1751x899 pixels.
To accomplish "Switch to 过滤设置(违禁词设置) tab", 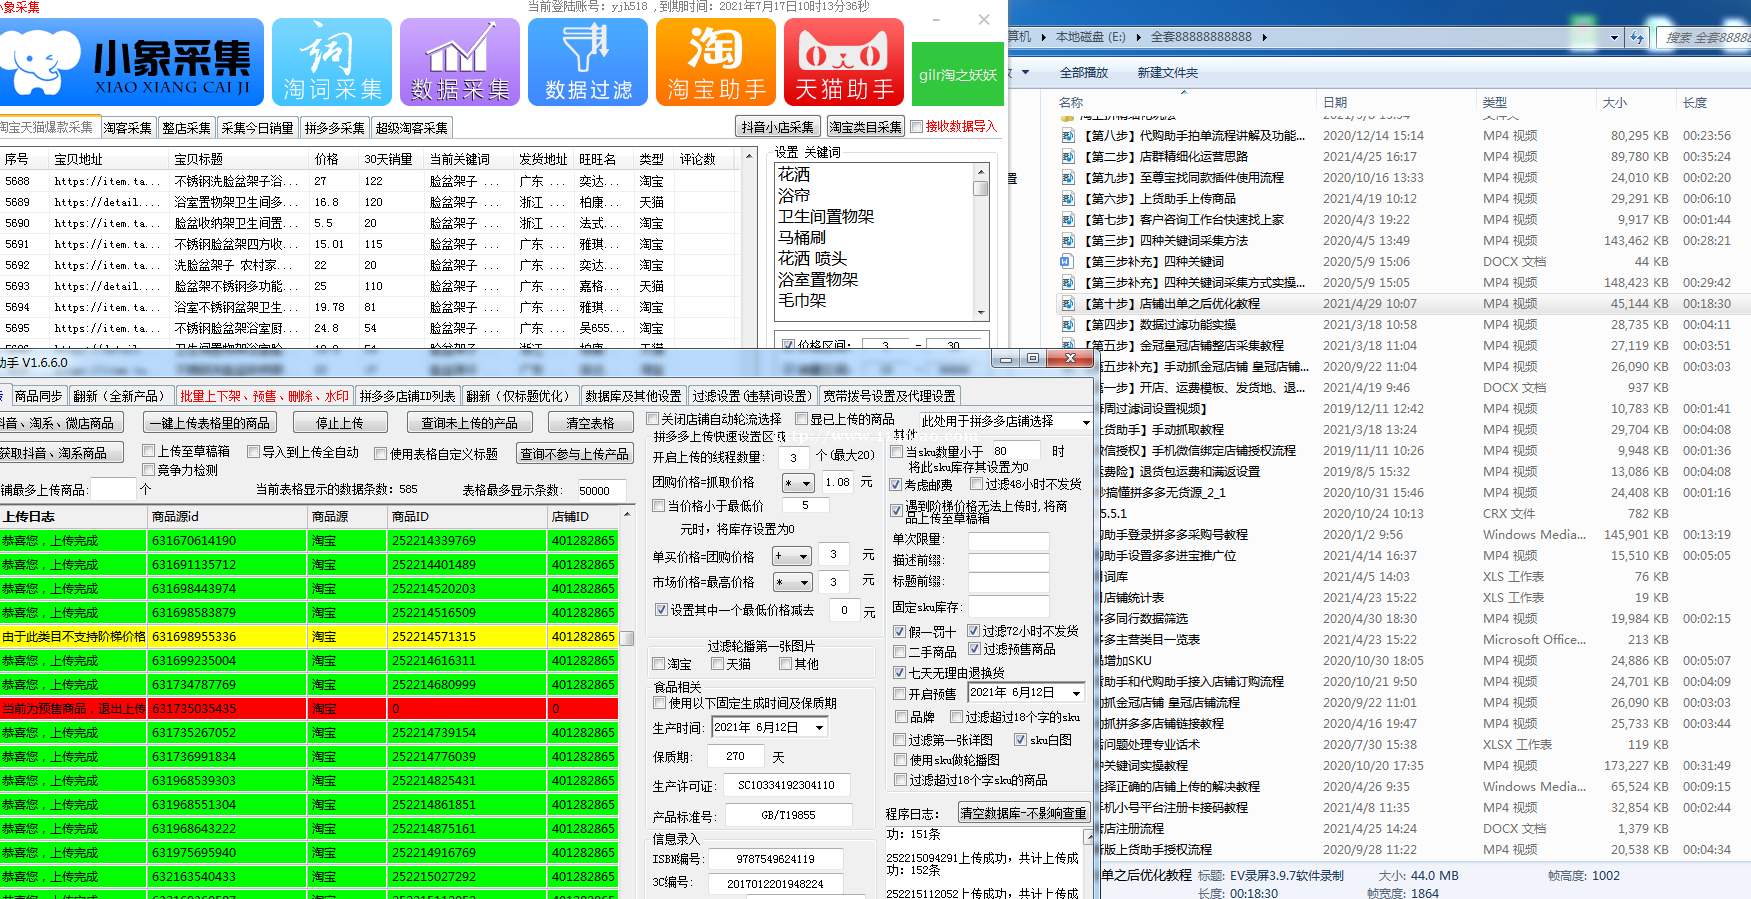I will [752, 396].
